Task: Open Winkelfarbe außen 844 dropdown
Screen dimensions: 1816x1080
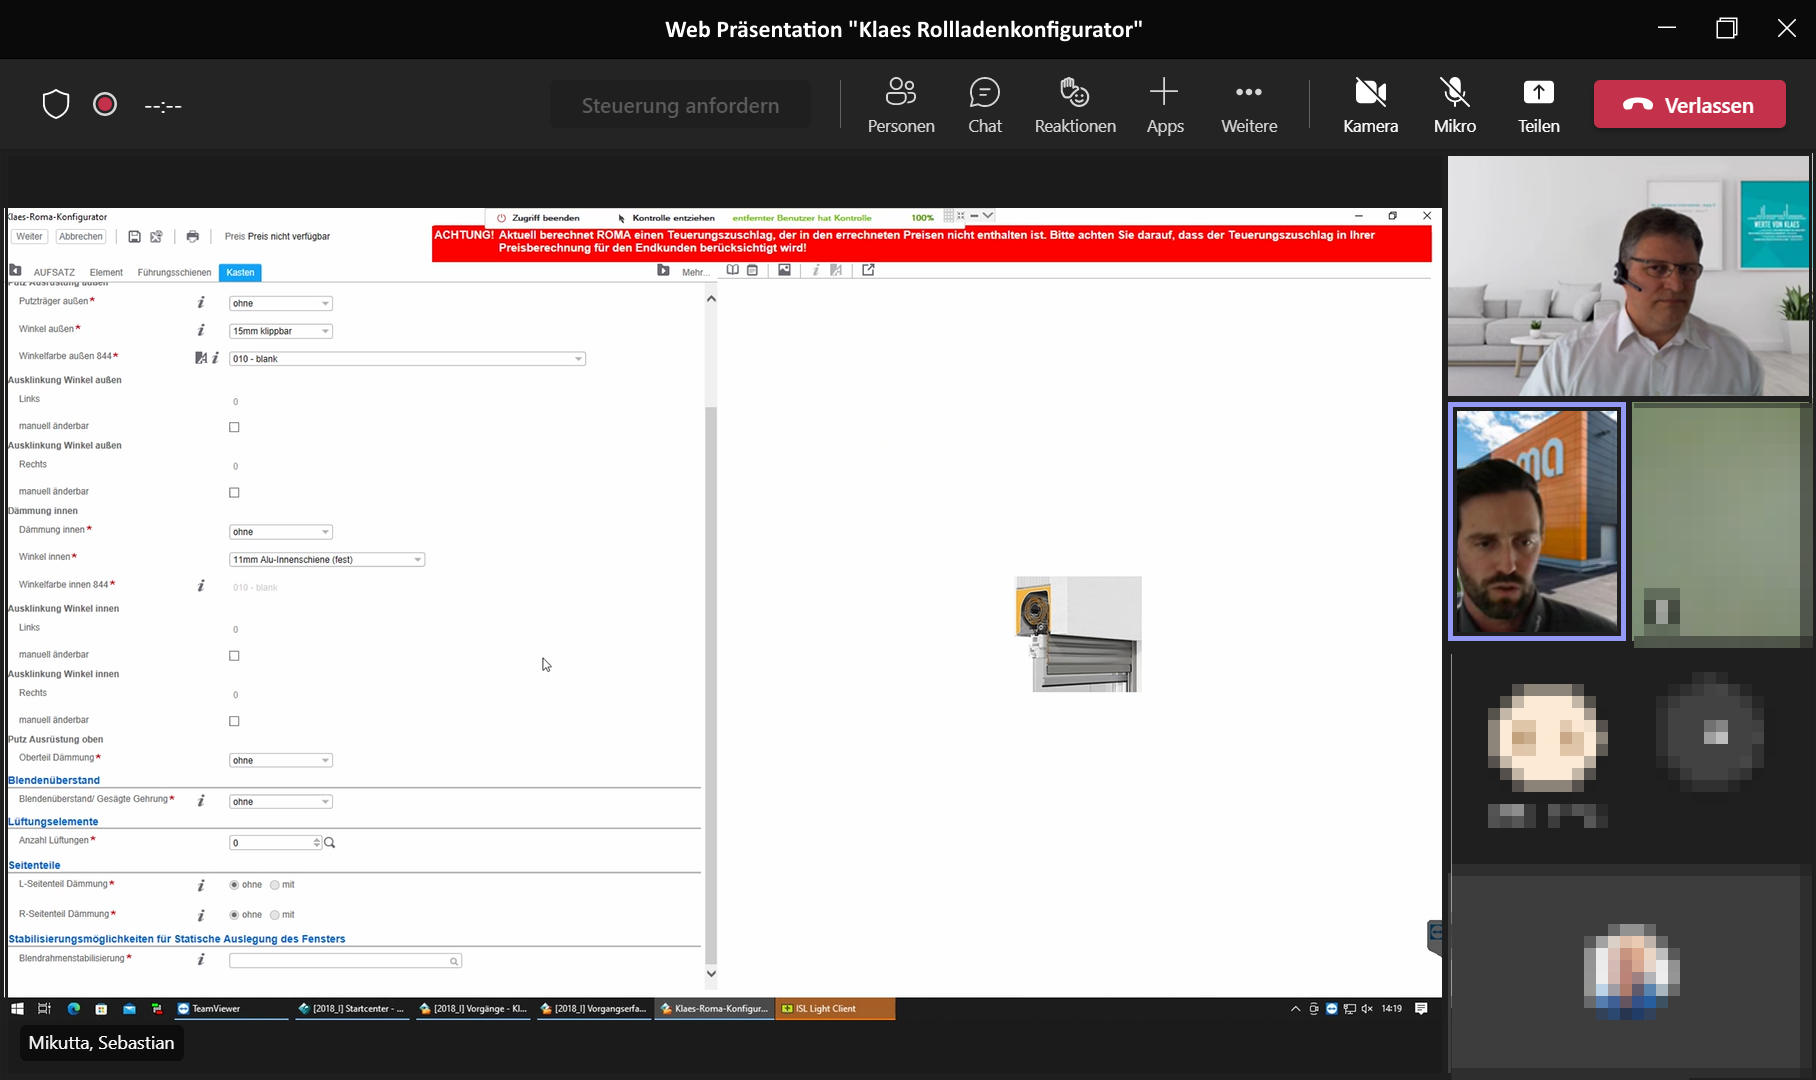Action: pyautogui.click(x=407, y=359)
